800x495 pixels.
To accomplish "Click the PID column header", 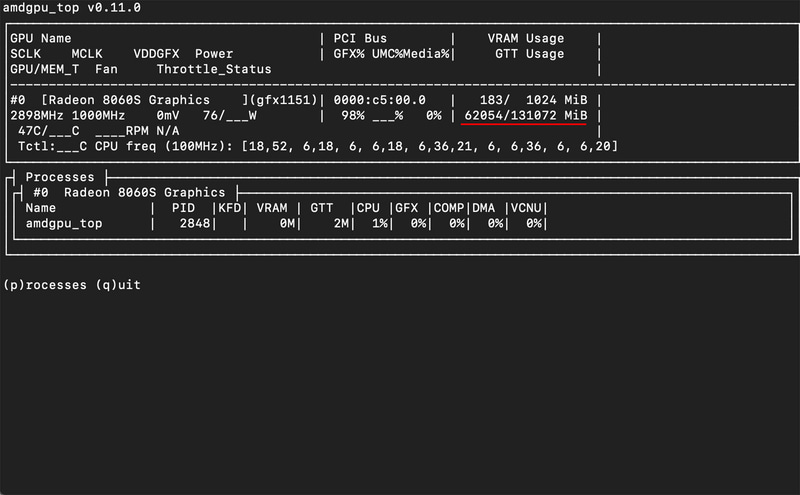I will (x=183, y=208).
